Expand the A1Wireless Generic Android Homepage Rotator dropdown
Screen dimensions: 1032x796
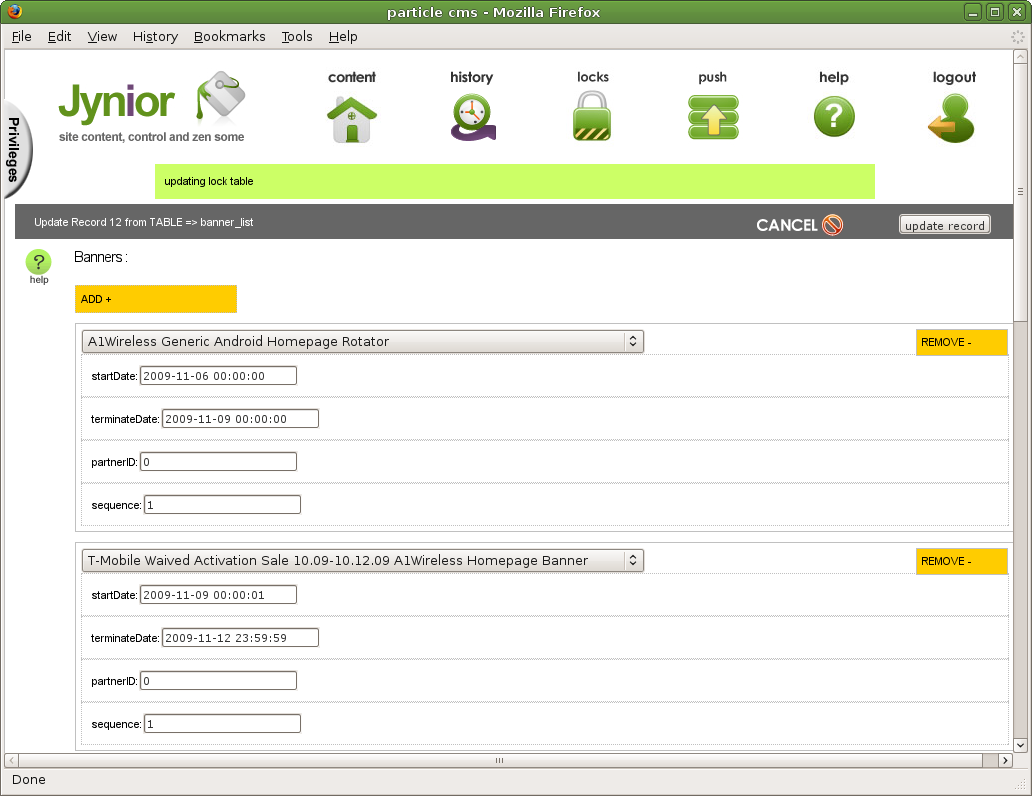coord(362,342)
